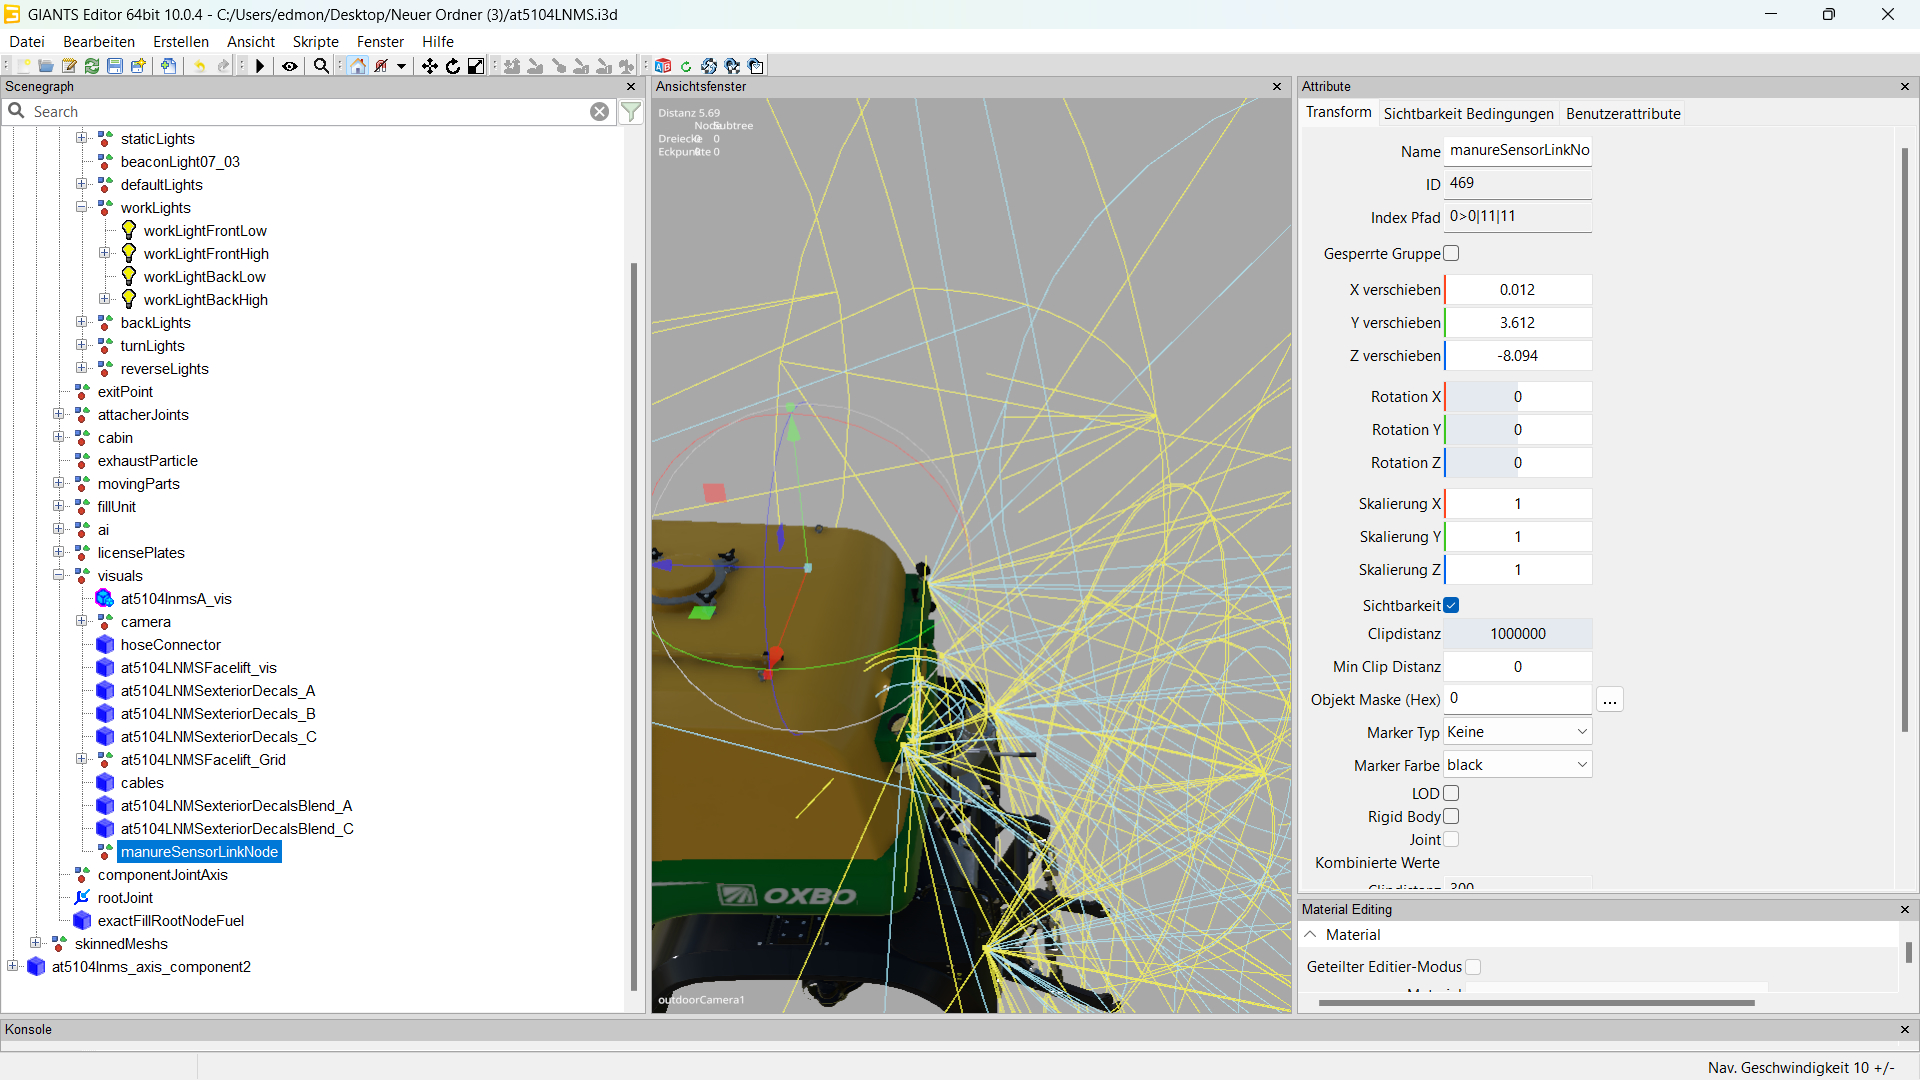The height and width of the screenshot is (1080, 1920).
Task: Click the eye visibility toolbar icon
Action: click(x=290, y=66)
